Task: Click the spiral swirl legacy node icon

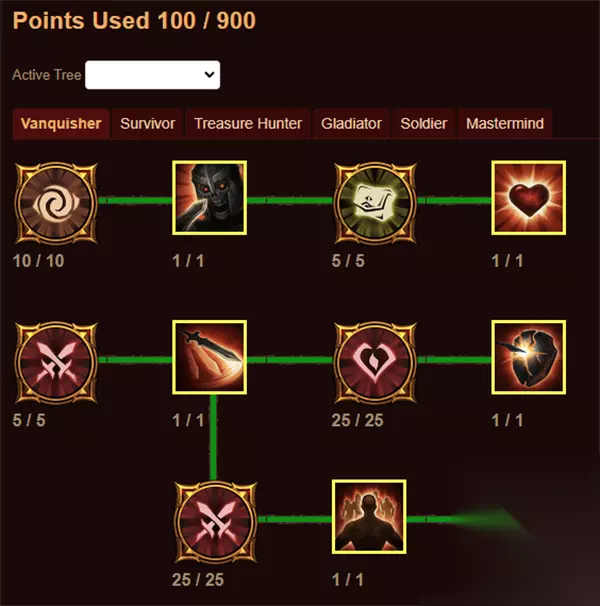Action: tap(56, 202)
